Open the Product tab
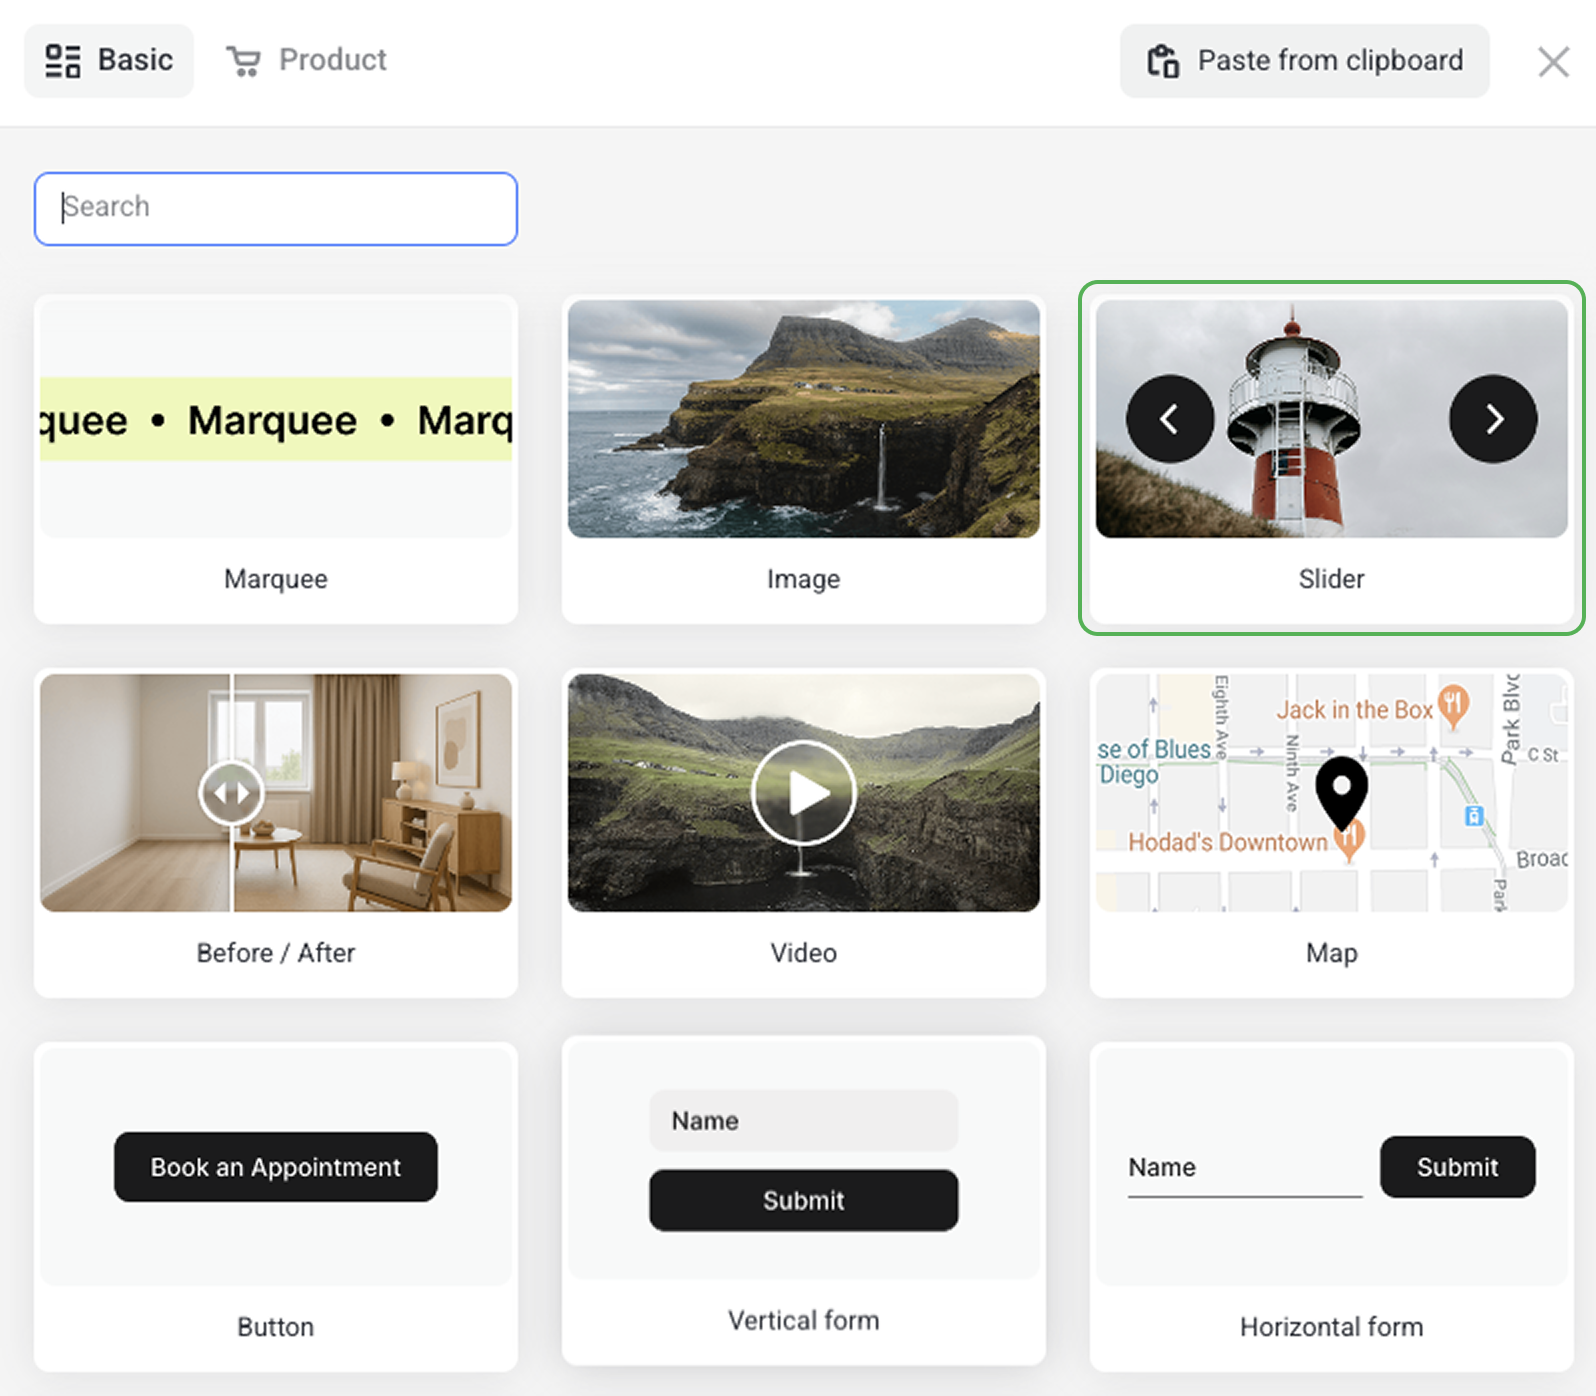 pyautogui.click(x=307, y=61)
